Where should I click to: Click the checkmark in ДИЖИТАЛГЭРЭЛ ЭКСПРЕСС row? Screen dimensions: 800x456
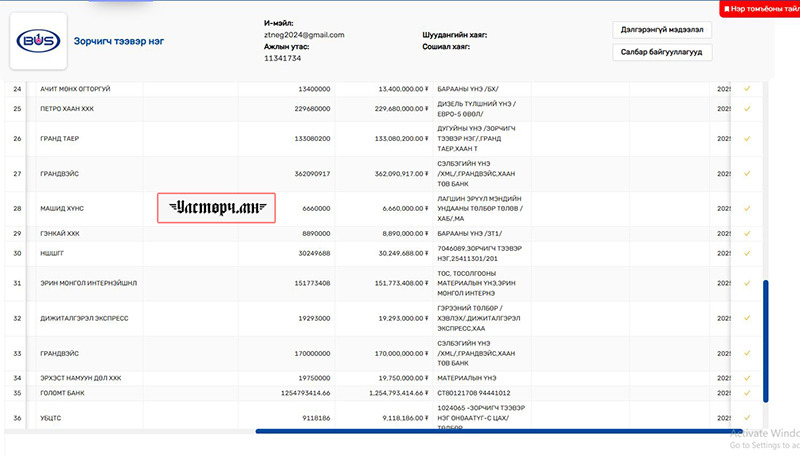click(x=747, y=318)
